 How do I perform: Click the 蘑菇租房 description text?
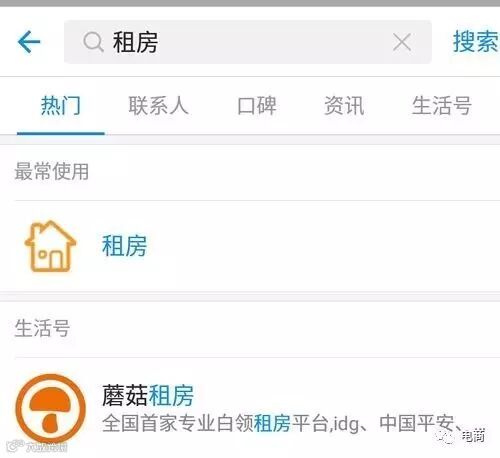coord(283,423)
